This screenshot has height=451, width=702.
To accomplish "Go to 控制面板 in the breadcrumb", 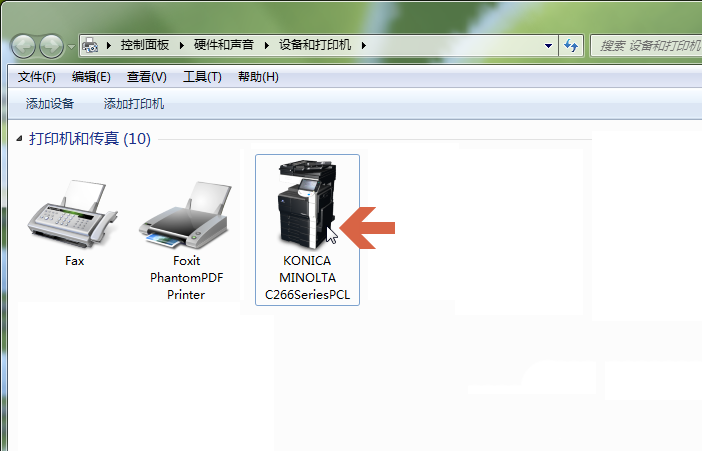I will coord(145,45).
